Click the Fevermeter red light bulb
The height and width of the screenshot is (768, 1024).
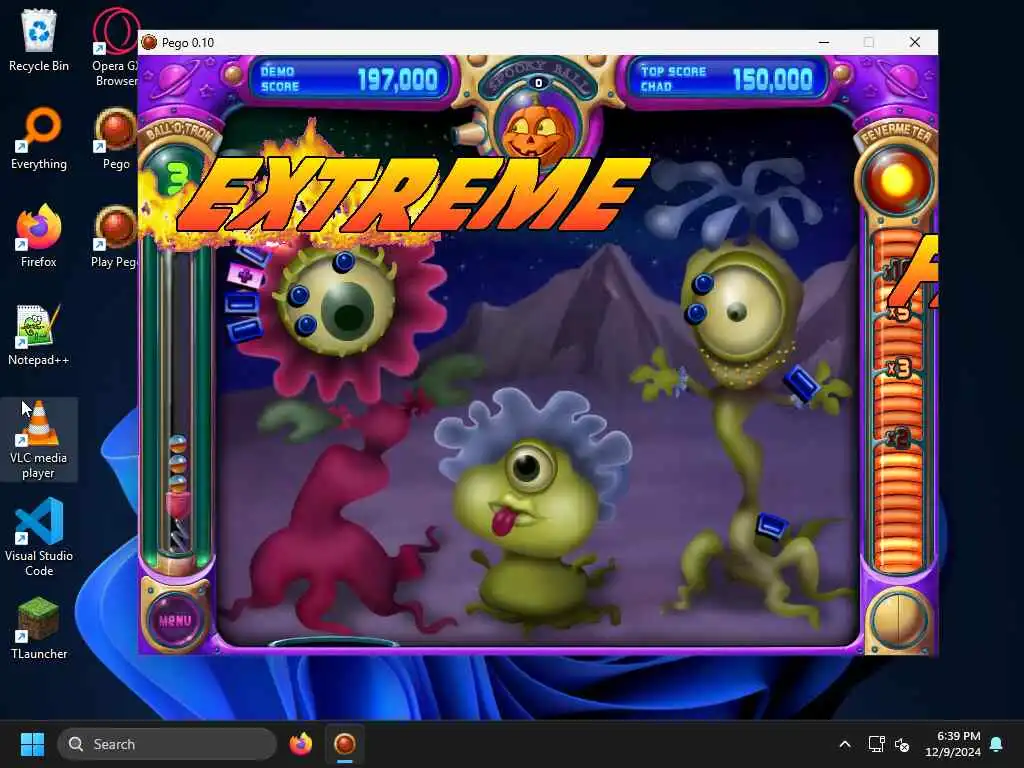tap(897, 180)
